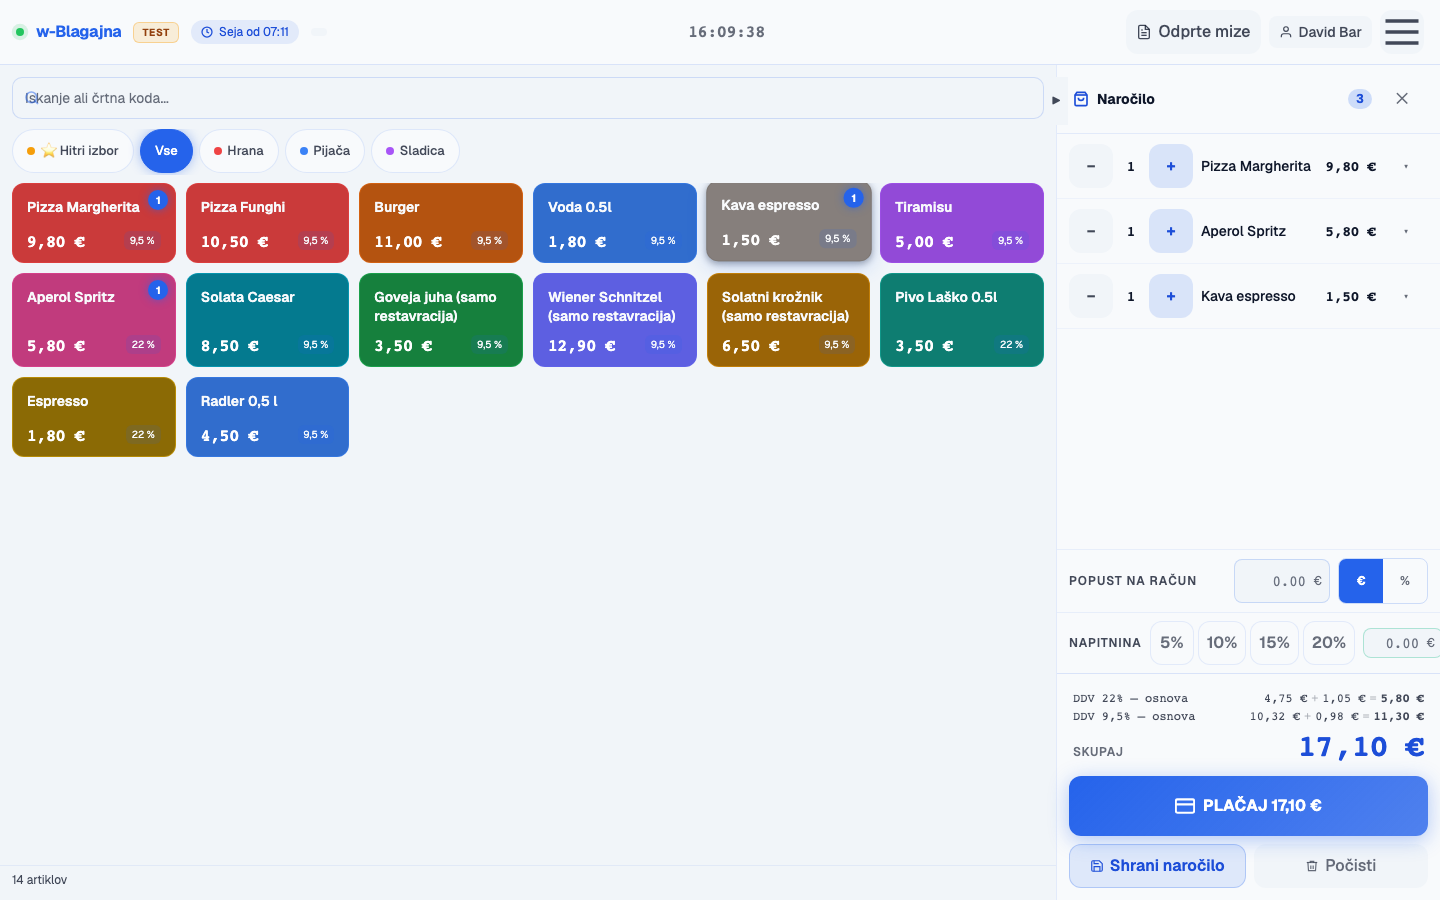Screen dimensions: 1440x900
Task: Apply 15% tip
Action: (x=1274, y=643)
